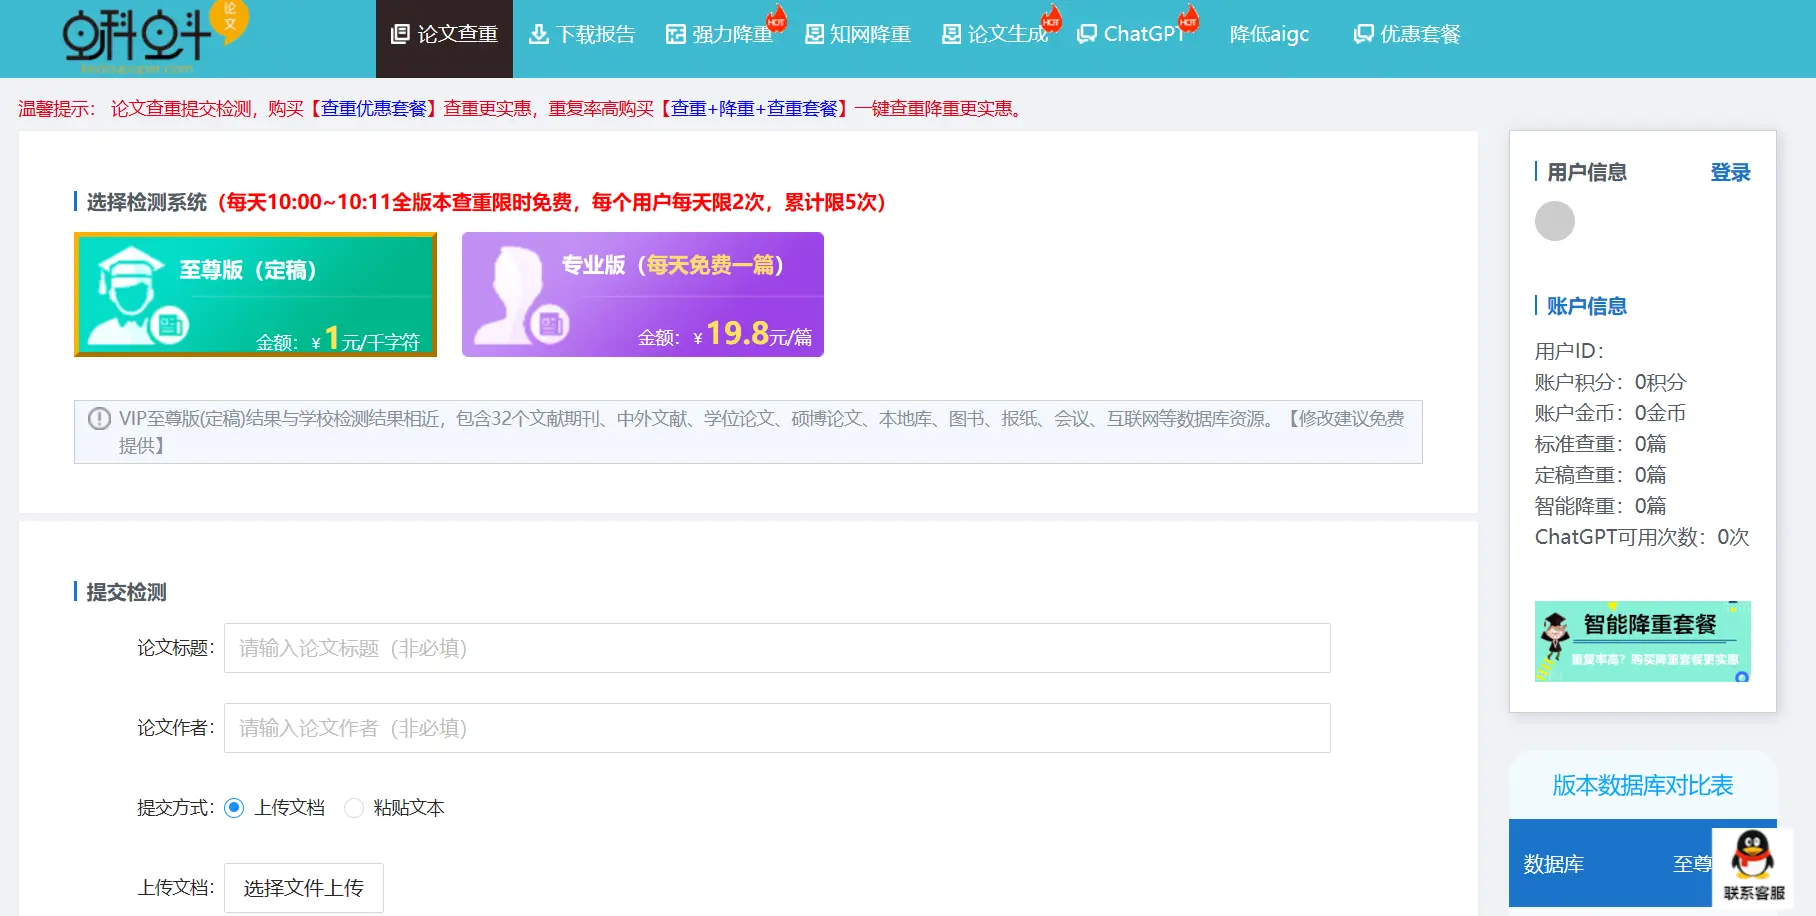Click the 论文生成 nav icon
The width and height of the screenshot is (1816, 916).
tap(951, 35)
